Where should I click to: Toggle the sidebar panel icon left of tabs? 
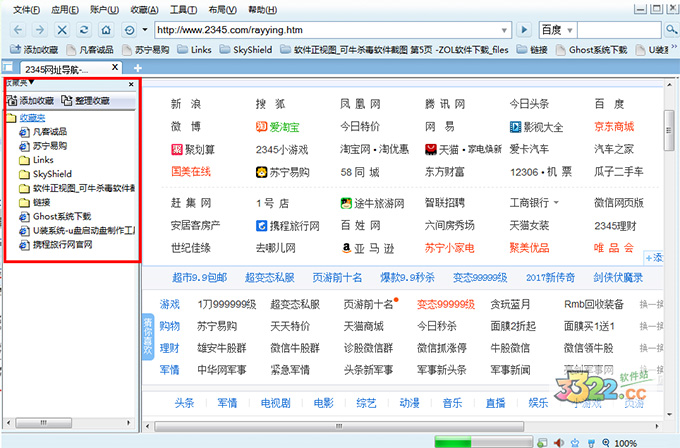pyautogui.click(x=8, y=67)
